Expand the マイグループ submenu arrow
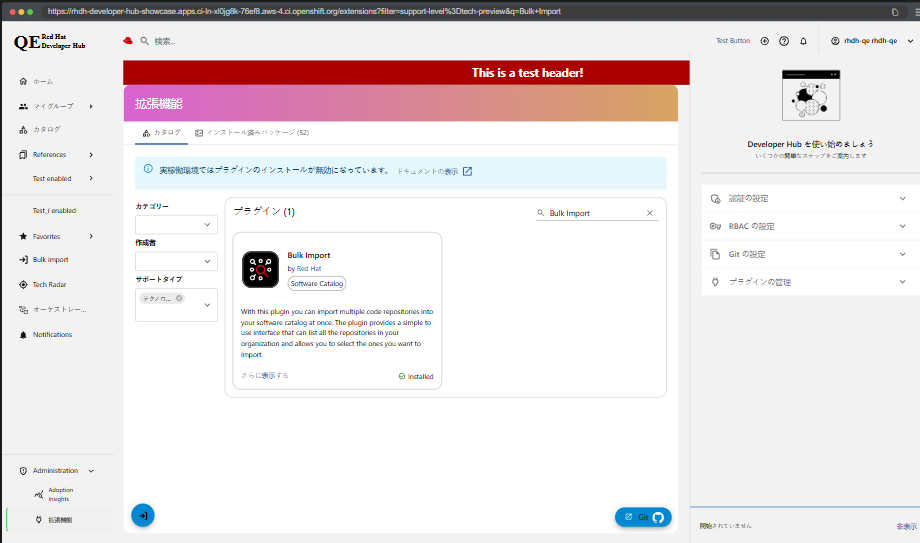The image size is (920, 543). point(91,106)
